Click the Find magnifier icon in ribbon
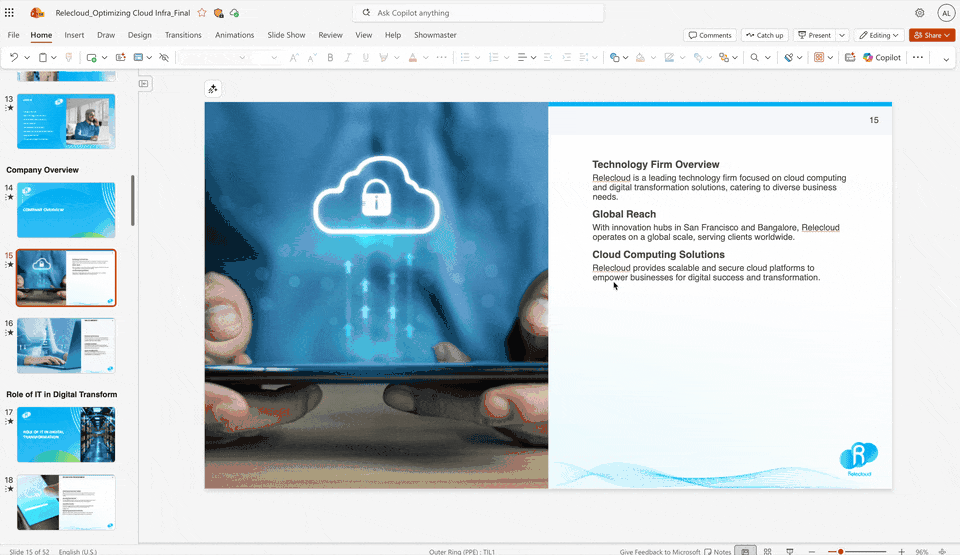Image resolution: width=960 pixels, height=555 pixels. tap(754, 57)
